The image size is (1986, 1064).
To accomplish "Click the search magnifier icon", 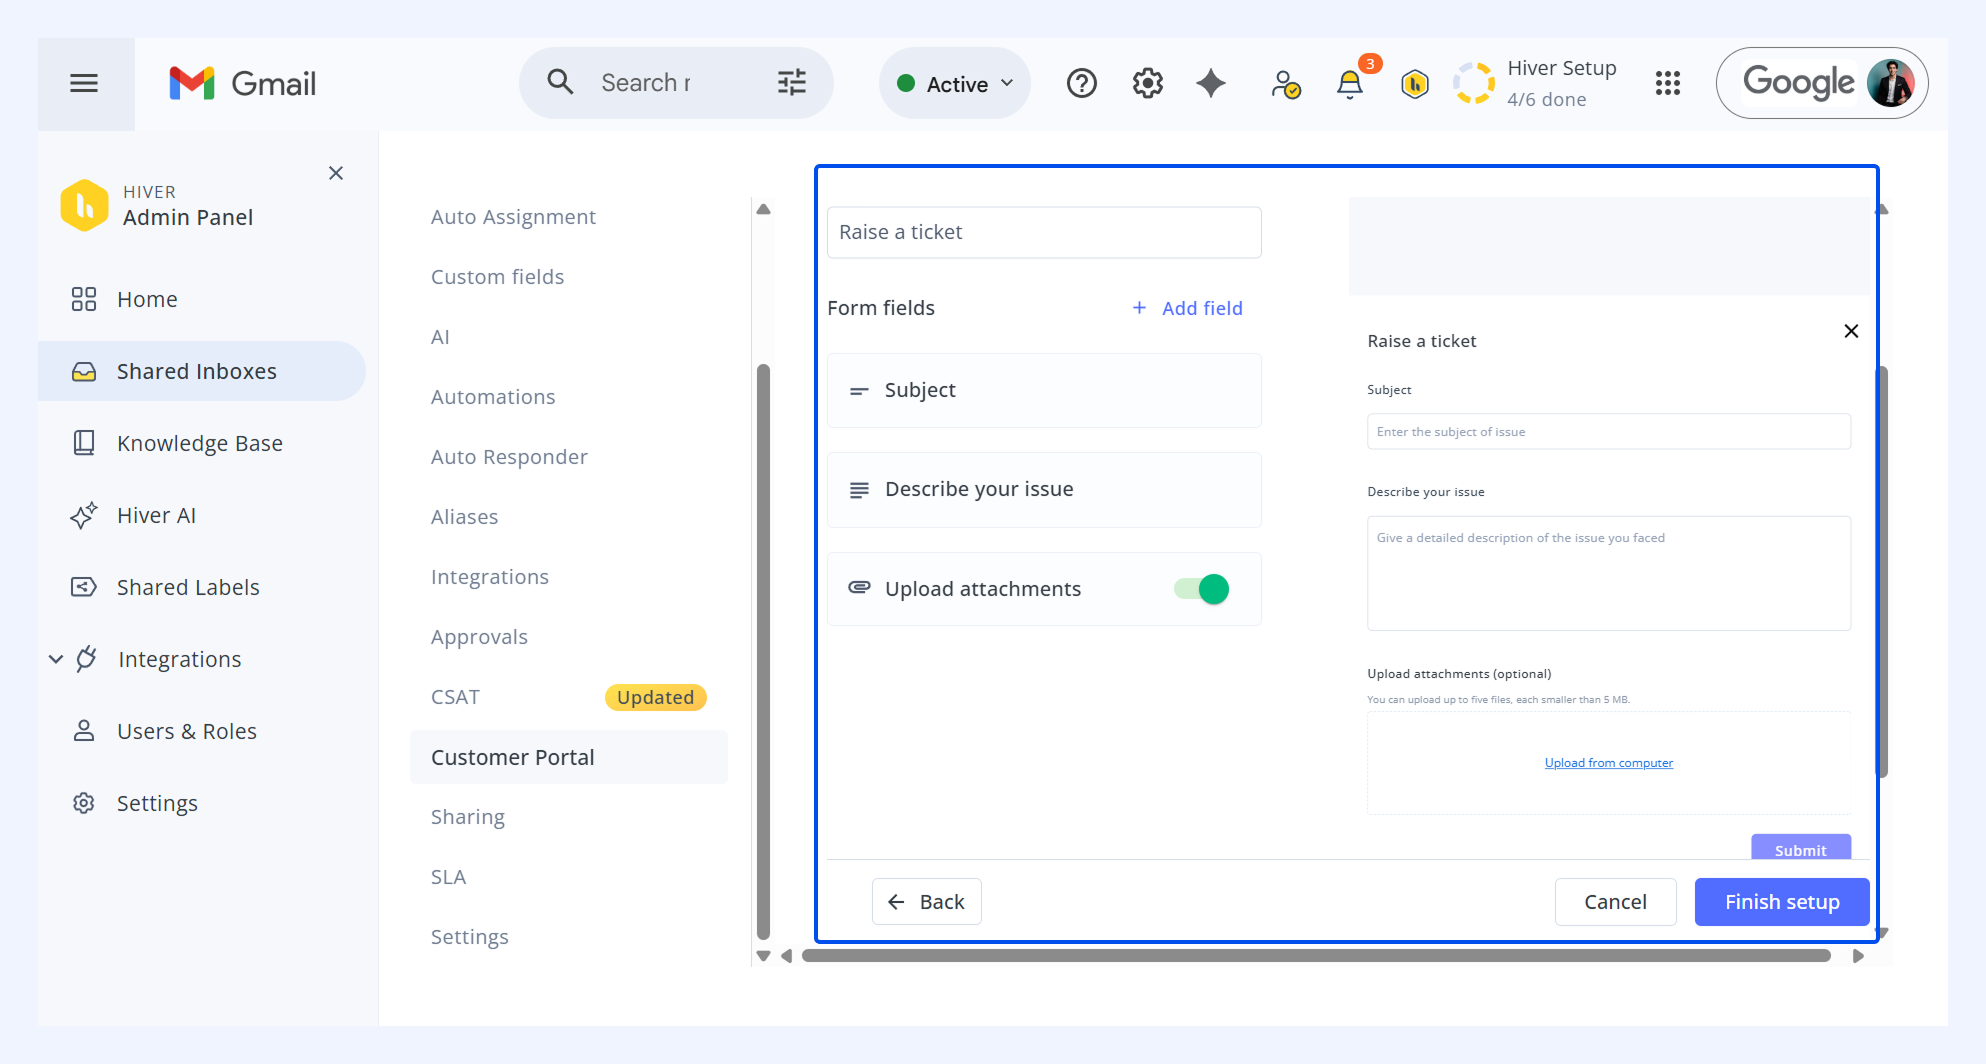I will point(560,82).
